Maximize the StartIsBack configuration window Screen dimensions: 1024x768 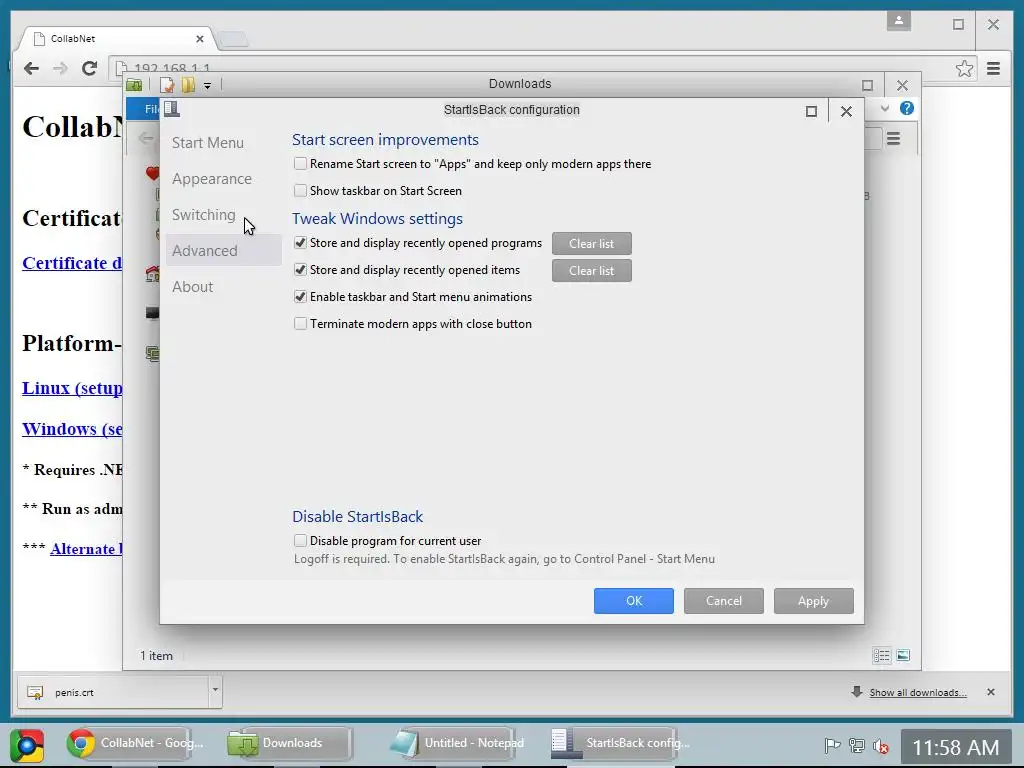(x=811, y=112)
